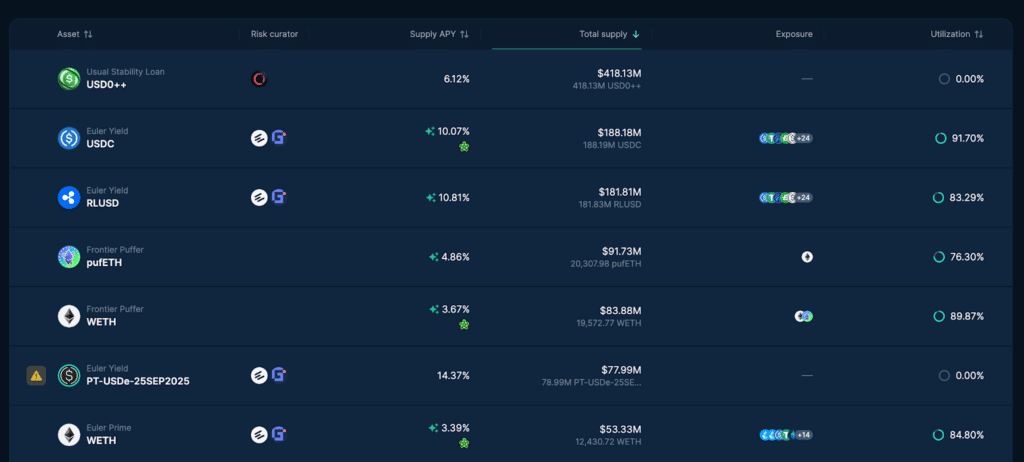The image size is (1024, 462).
Task: Click the Gauntlet G curator icon in USDC row
Action: click(279, 138)
